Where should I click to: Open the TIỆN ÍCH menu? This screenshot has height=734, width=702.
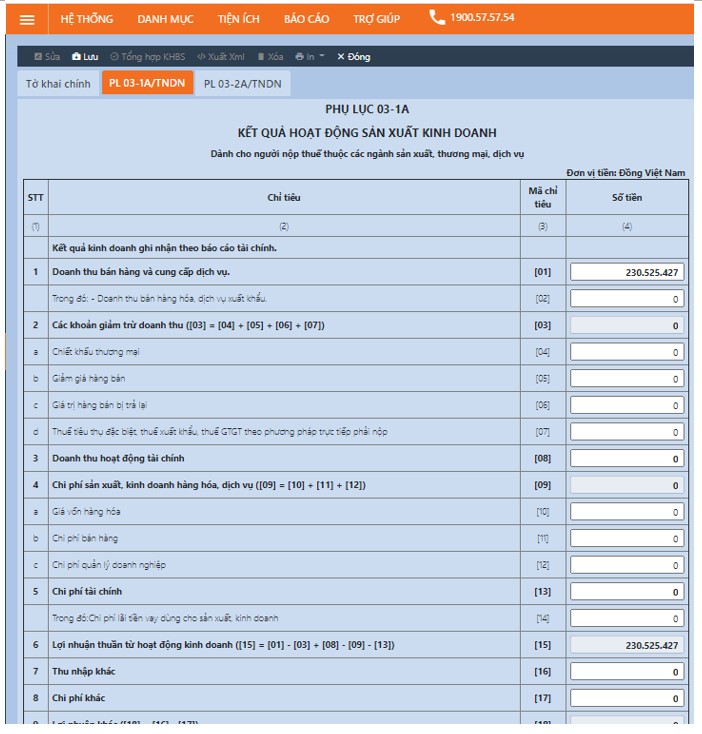pos(238,19)
